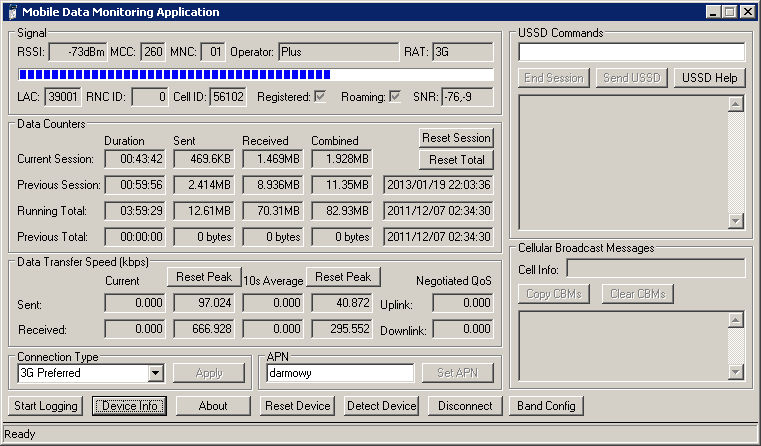Click the APN text field containing darmowy
Viewport: 761px width, 446px height.
pos(340,373)
